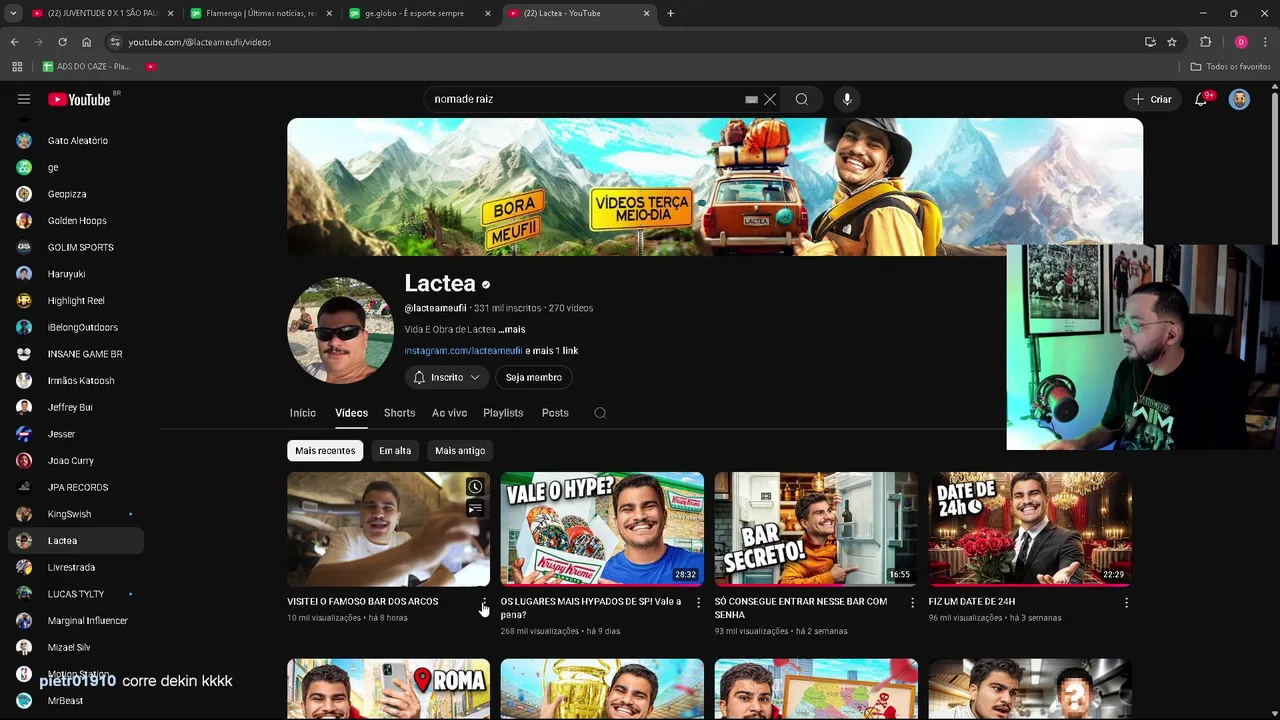Open the JPA RECORDS subscription

pos(76,487)
